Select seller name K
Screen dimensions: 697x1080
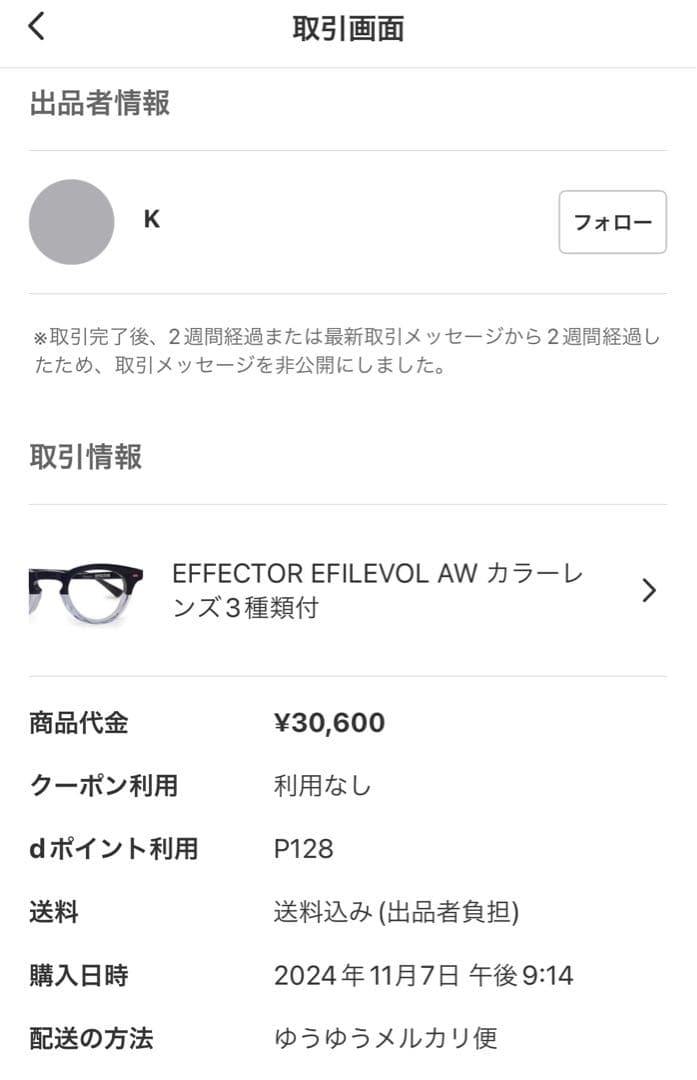pyautogui.click(x=150, y=220)
